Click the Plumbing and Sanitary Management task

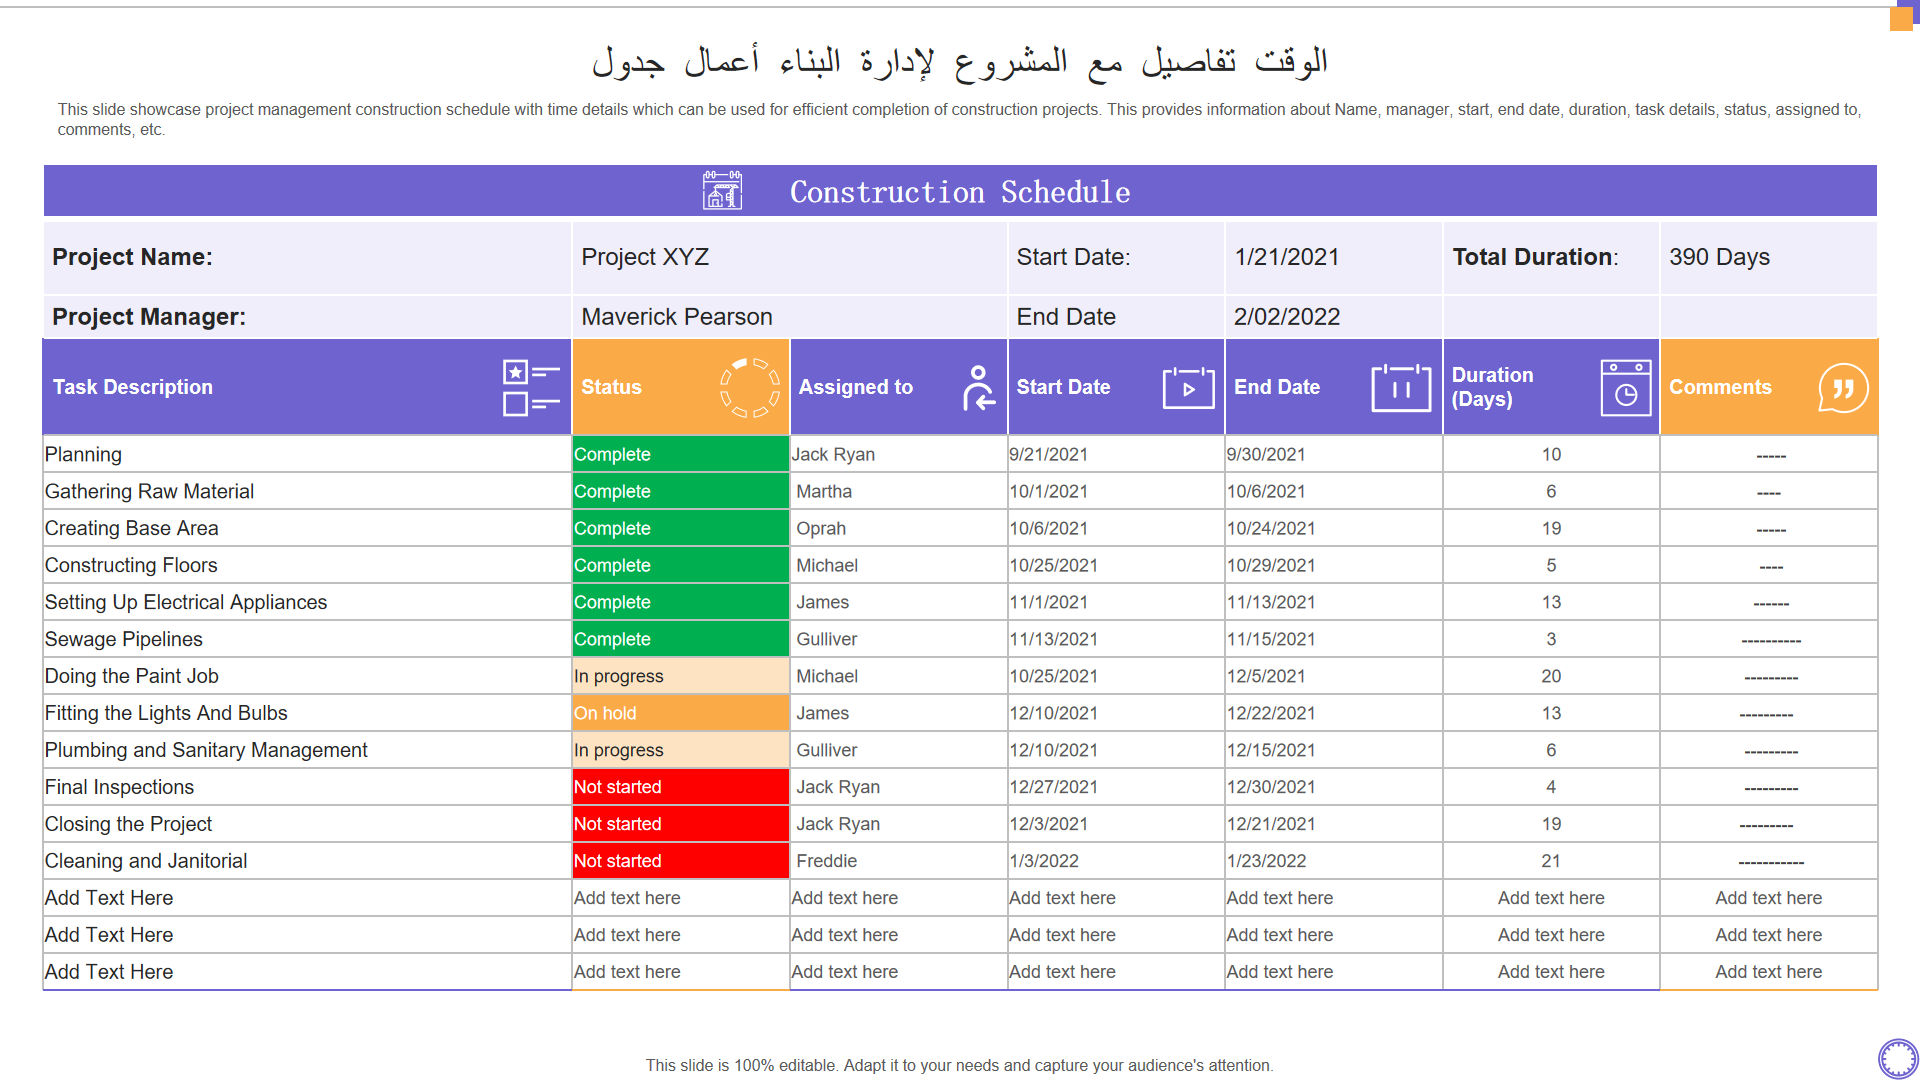coord(206,750)
